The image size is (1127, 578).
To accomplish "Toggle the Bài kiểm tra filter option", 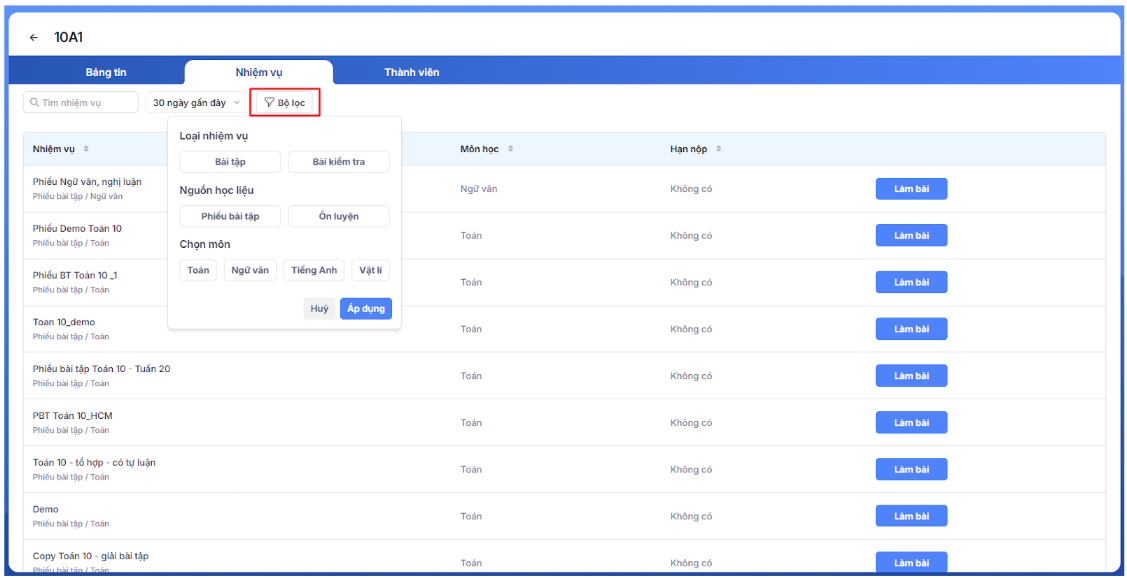I will (338, 162).
